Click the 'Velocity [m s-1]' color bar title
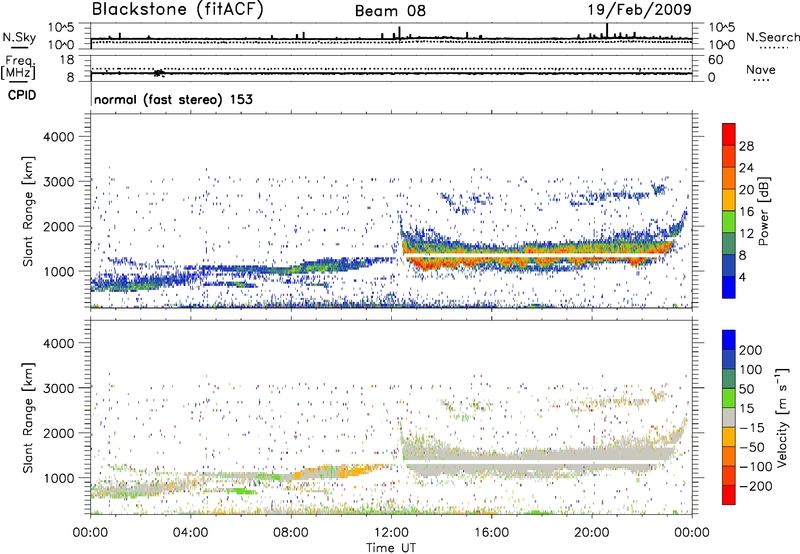 [x=781, y=417]
